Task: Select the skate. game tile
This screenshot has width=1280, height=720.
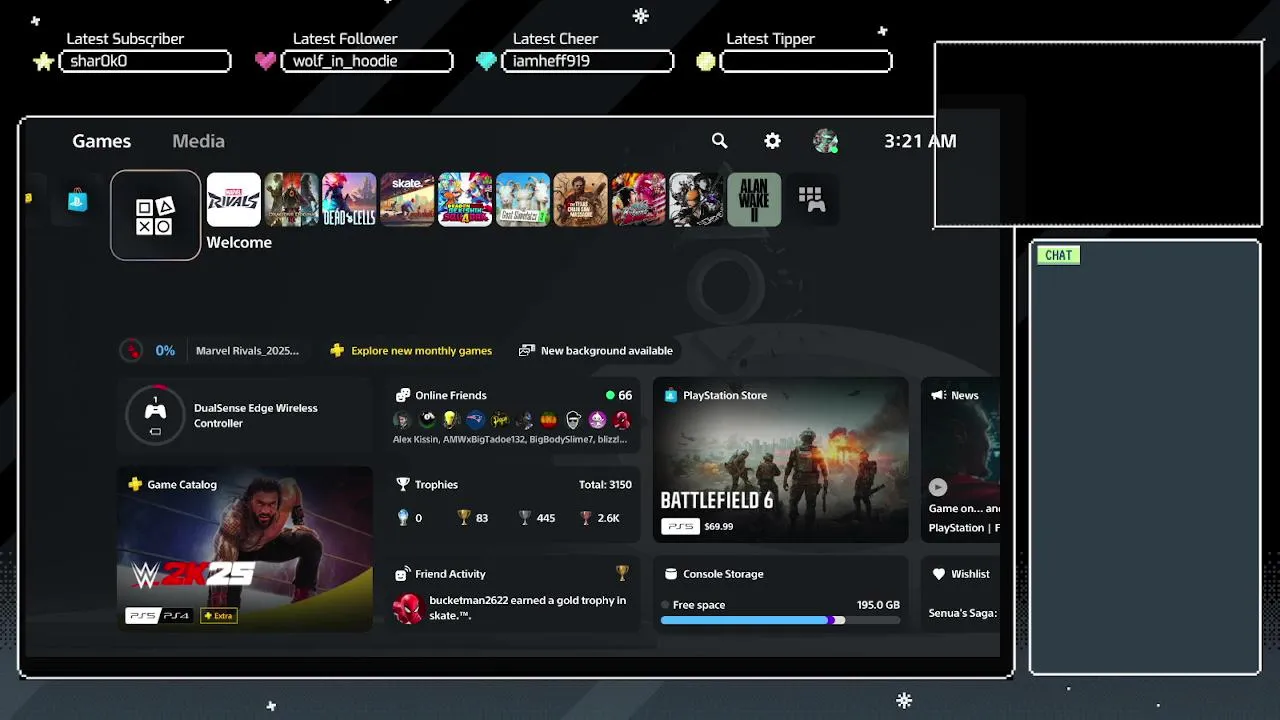Action: [x=407, y=200]
